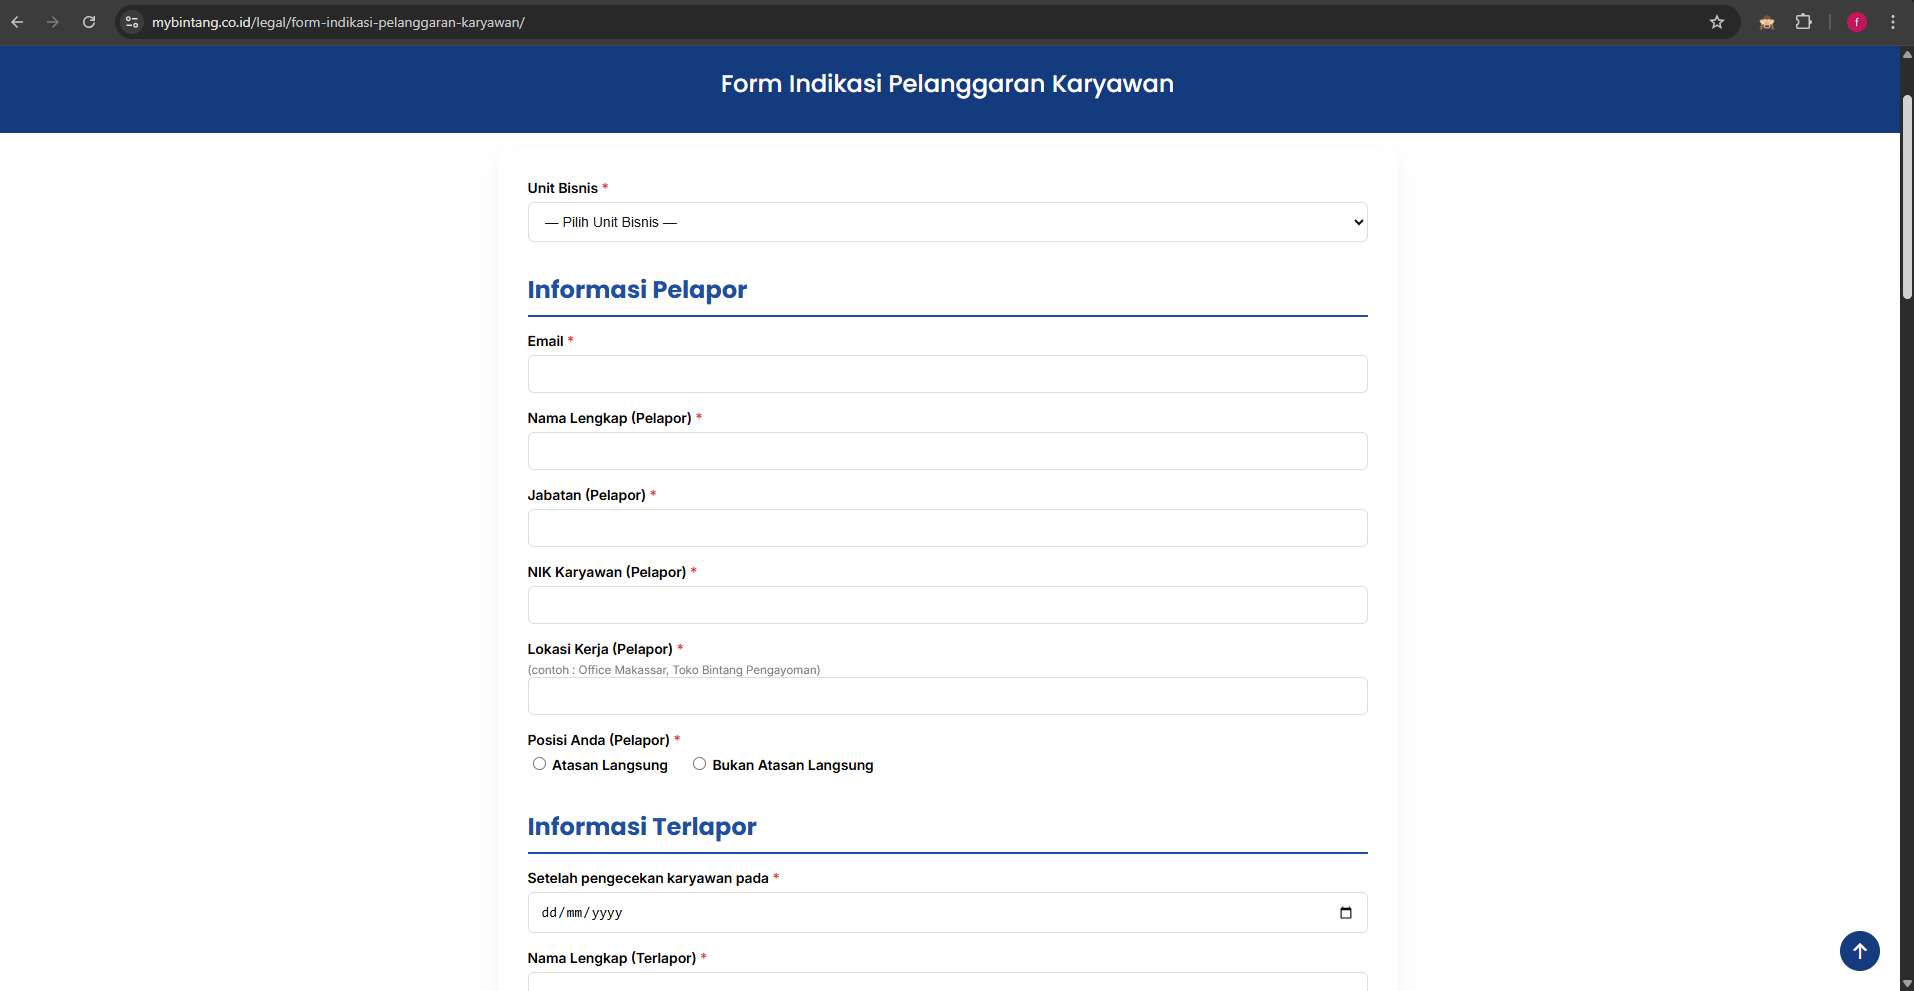Click the profile avatar icon

[x=1857, y=22]
